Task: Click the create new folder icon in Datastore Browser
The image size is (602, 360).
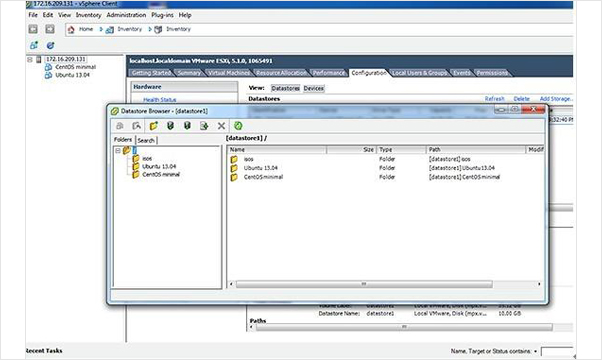Action: click(x=154, y=126)
